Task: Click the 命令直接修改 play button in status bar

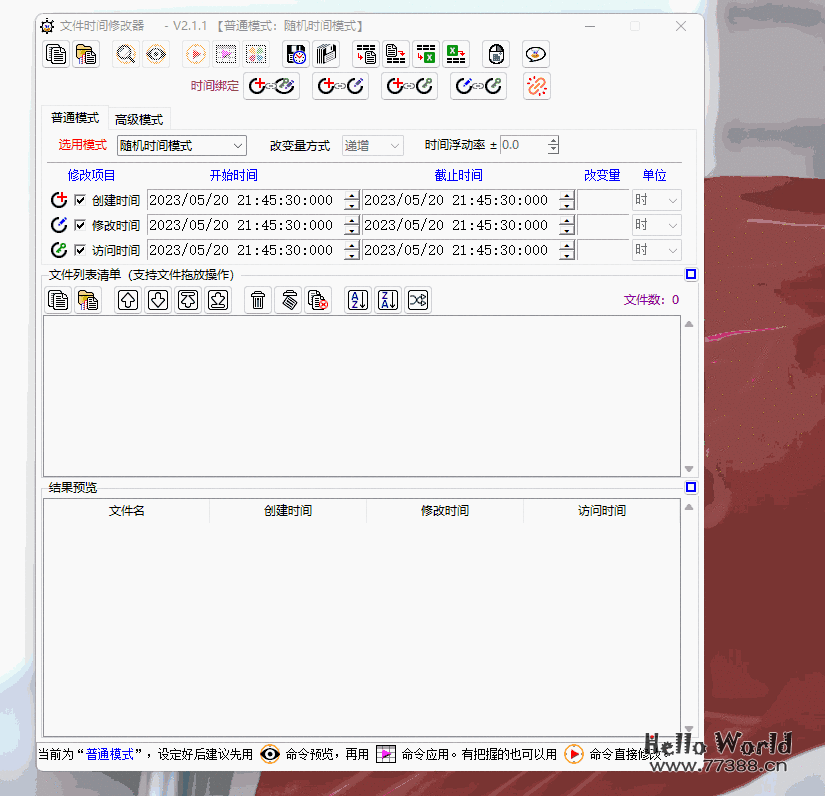Action: pyautogui.click(x=574, y=754)
